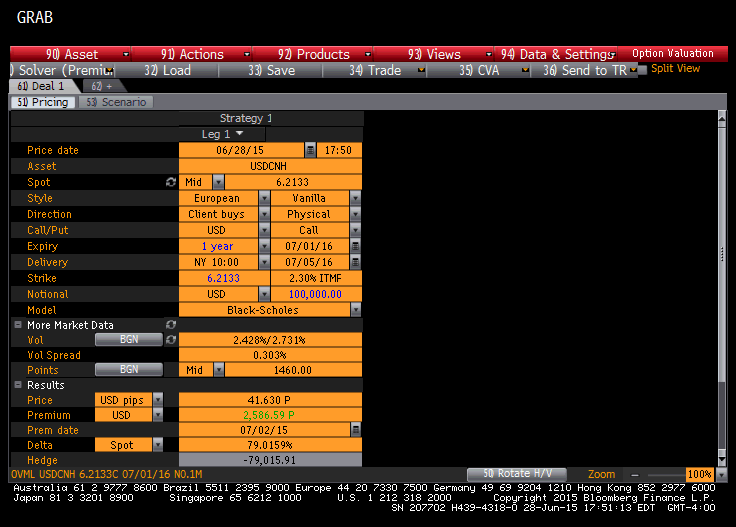Click the 50) Rotate H/V button

coord(517,474)
